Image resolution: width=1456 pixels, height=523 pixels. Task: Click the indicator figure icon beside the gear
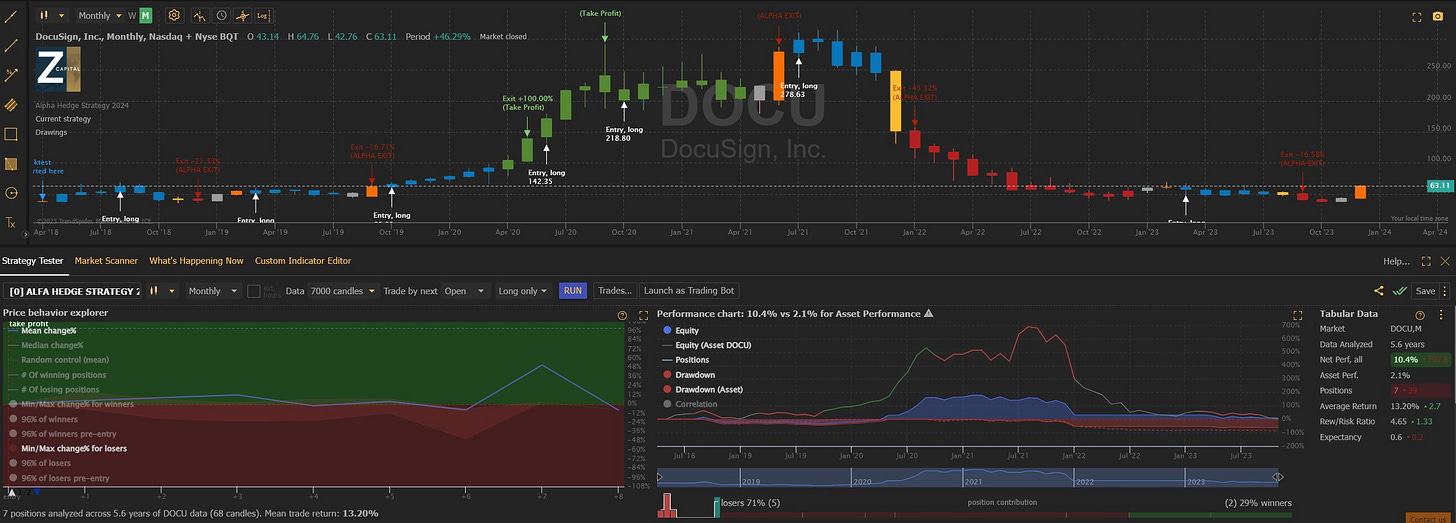pos(200,16)
